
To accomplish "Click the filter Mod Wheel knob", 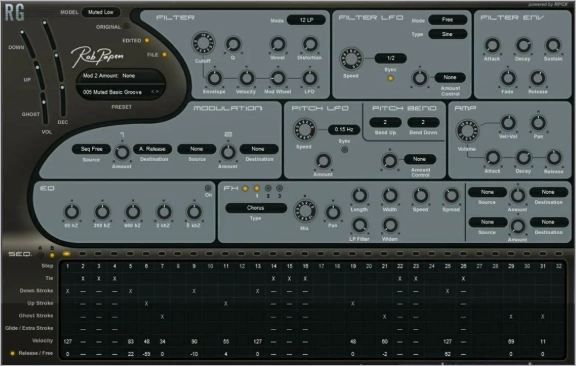I will coord(278,78).
